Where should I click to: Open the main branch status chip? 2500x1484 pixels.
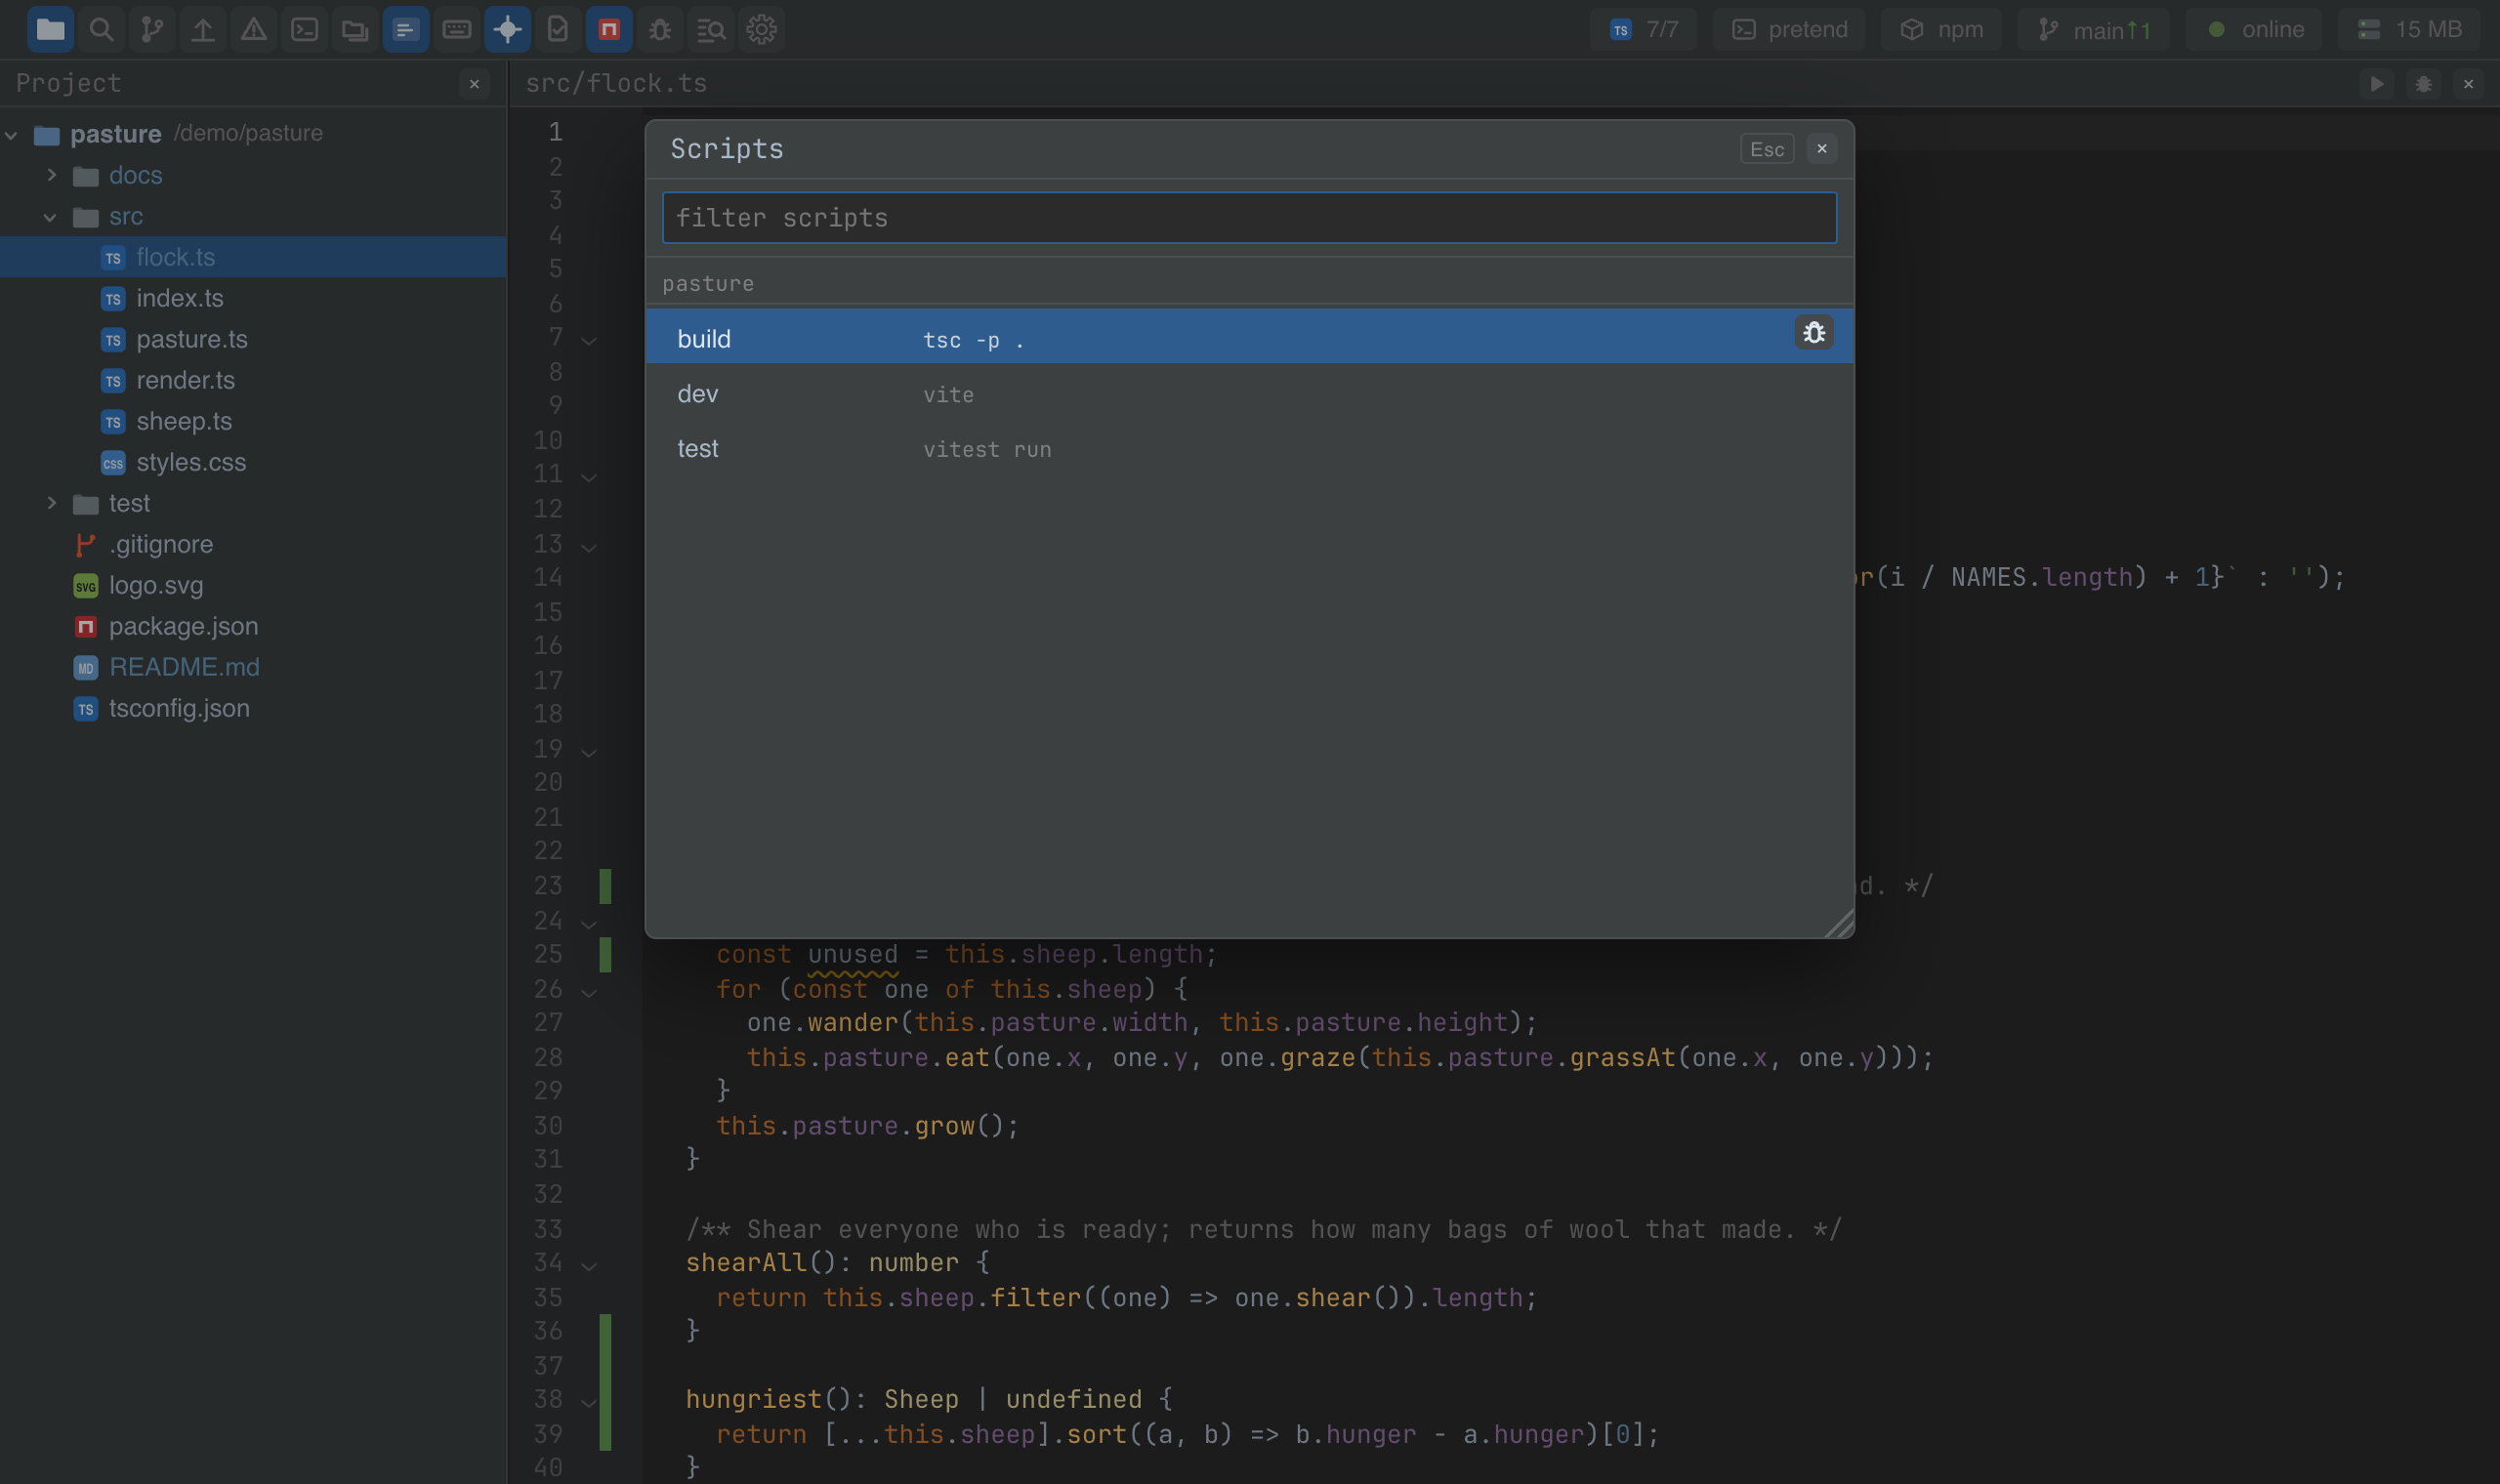tap(2093, 29)
